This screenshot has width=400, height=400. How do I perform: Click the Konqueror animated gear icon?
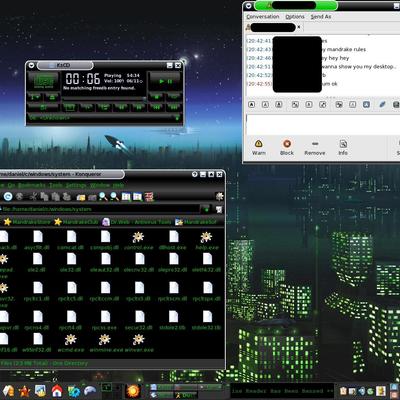219,196
